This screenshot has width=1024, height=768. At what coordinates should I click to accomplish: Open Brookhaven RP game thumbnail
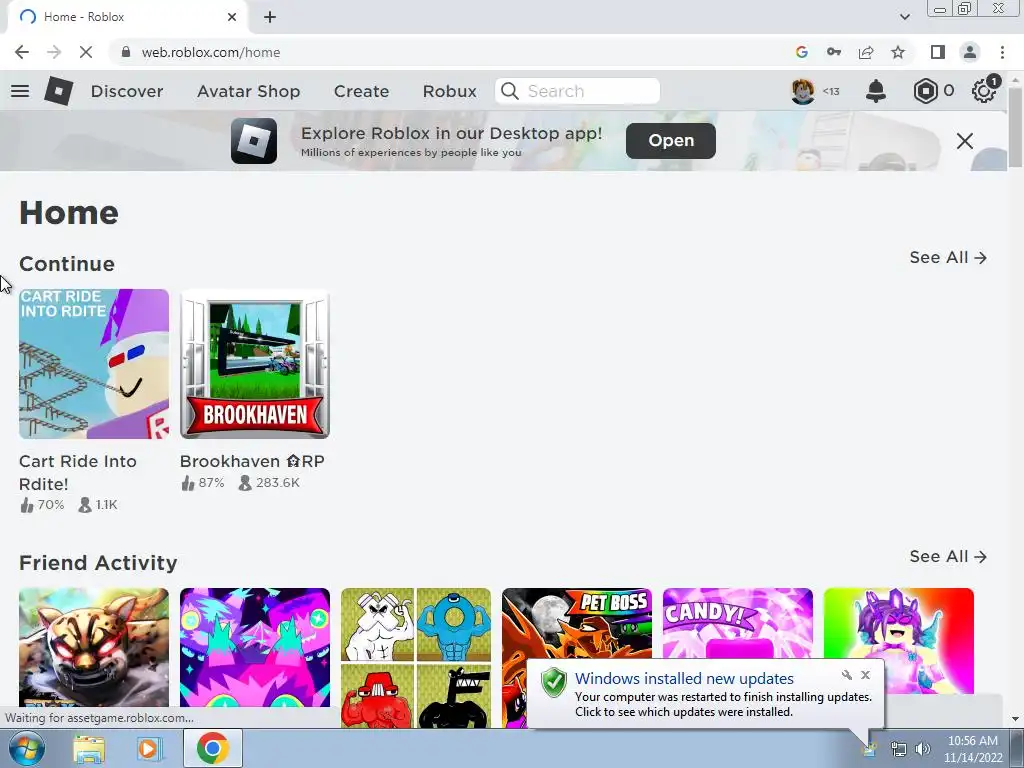[x=255, y=364]
